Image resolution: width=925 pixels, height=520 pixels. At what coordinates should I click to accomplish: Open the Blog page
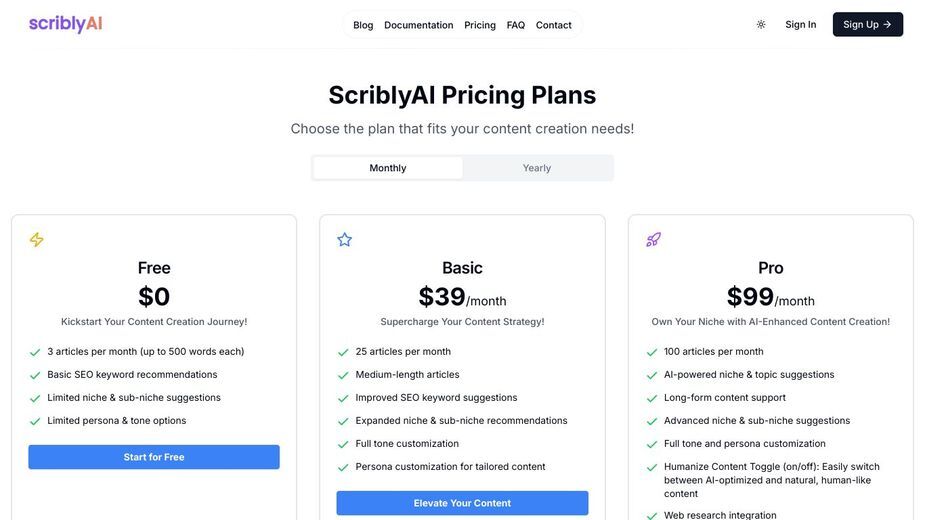tap(363, 25)
